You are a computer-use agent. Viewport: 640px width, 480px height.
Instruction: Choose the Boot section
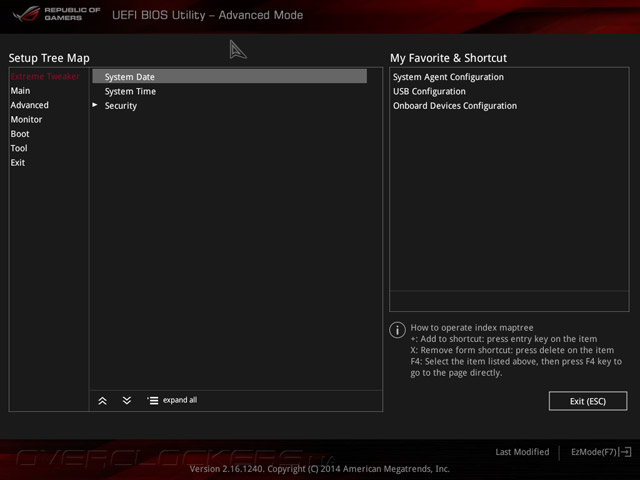pos(20,134)
